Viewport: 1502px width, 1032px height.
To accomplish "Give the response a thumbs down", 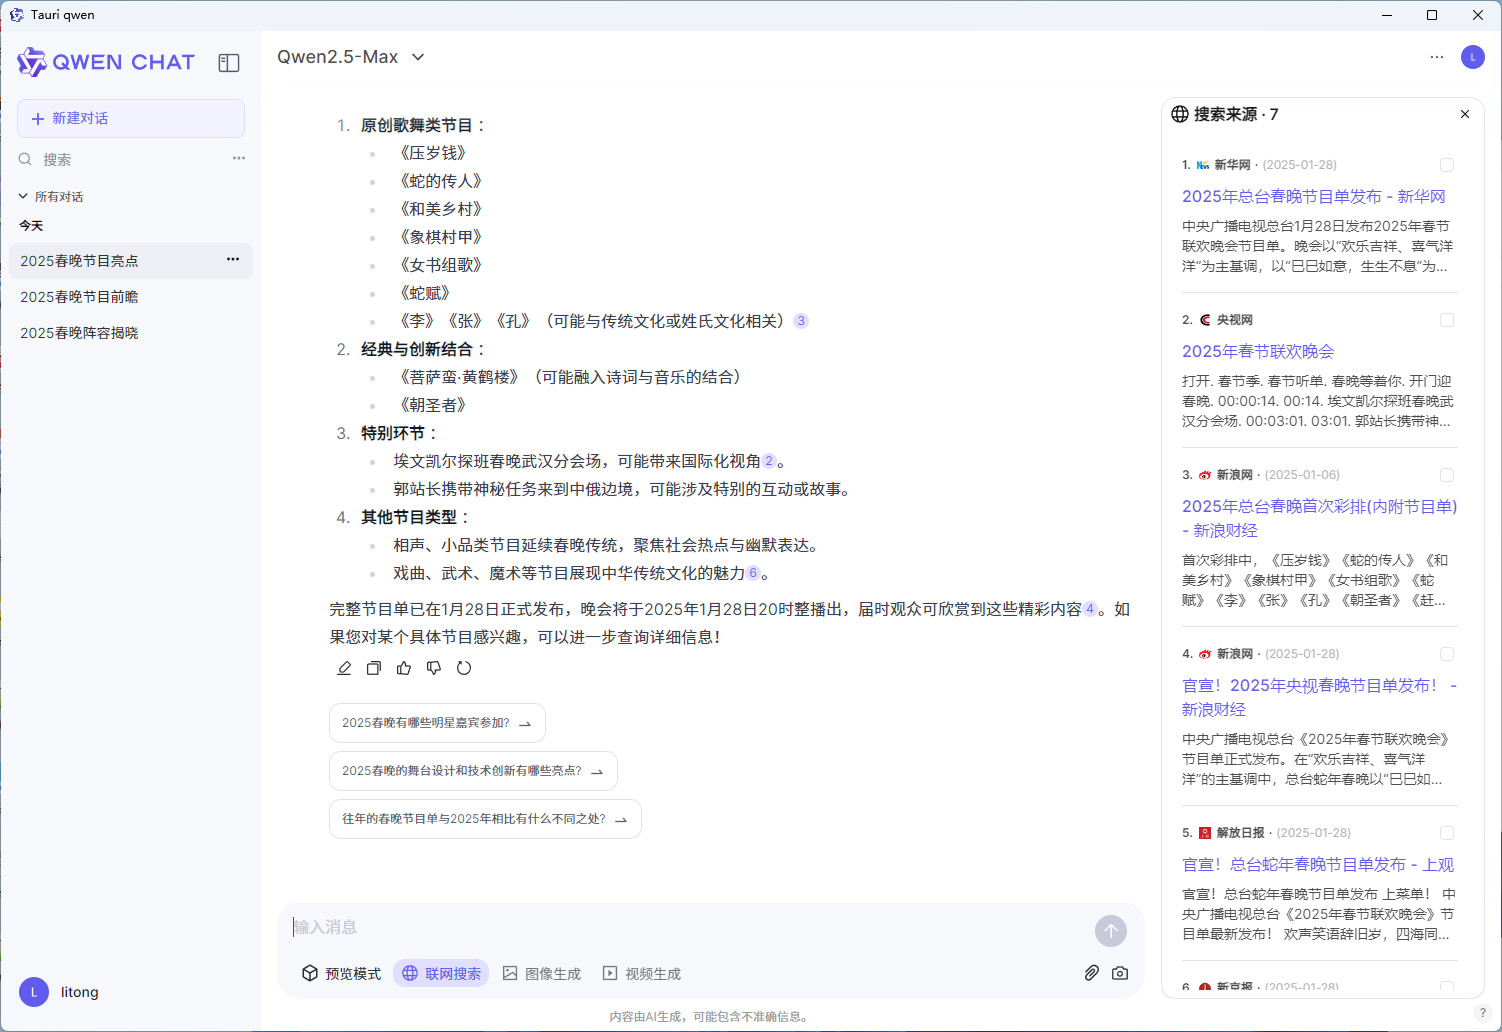I will pos(434,668).
